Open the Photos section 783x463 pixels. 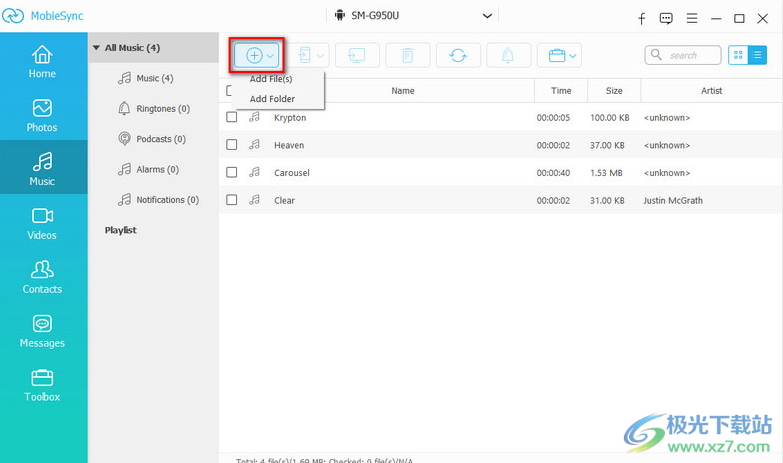42,115
